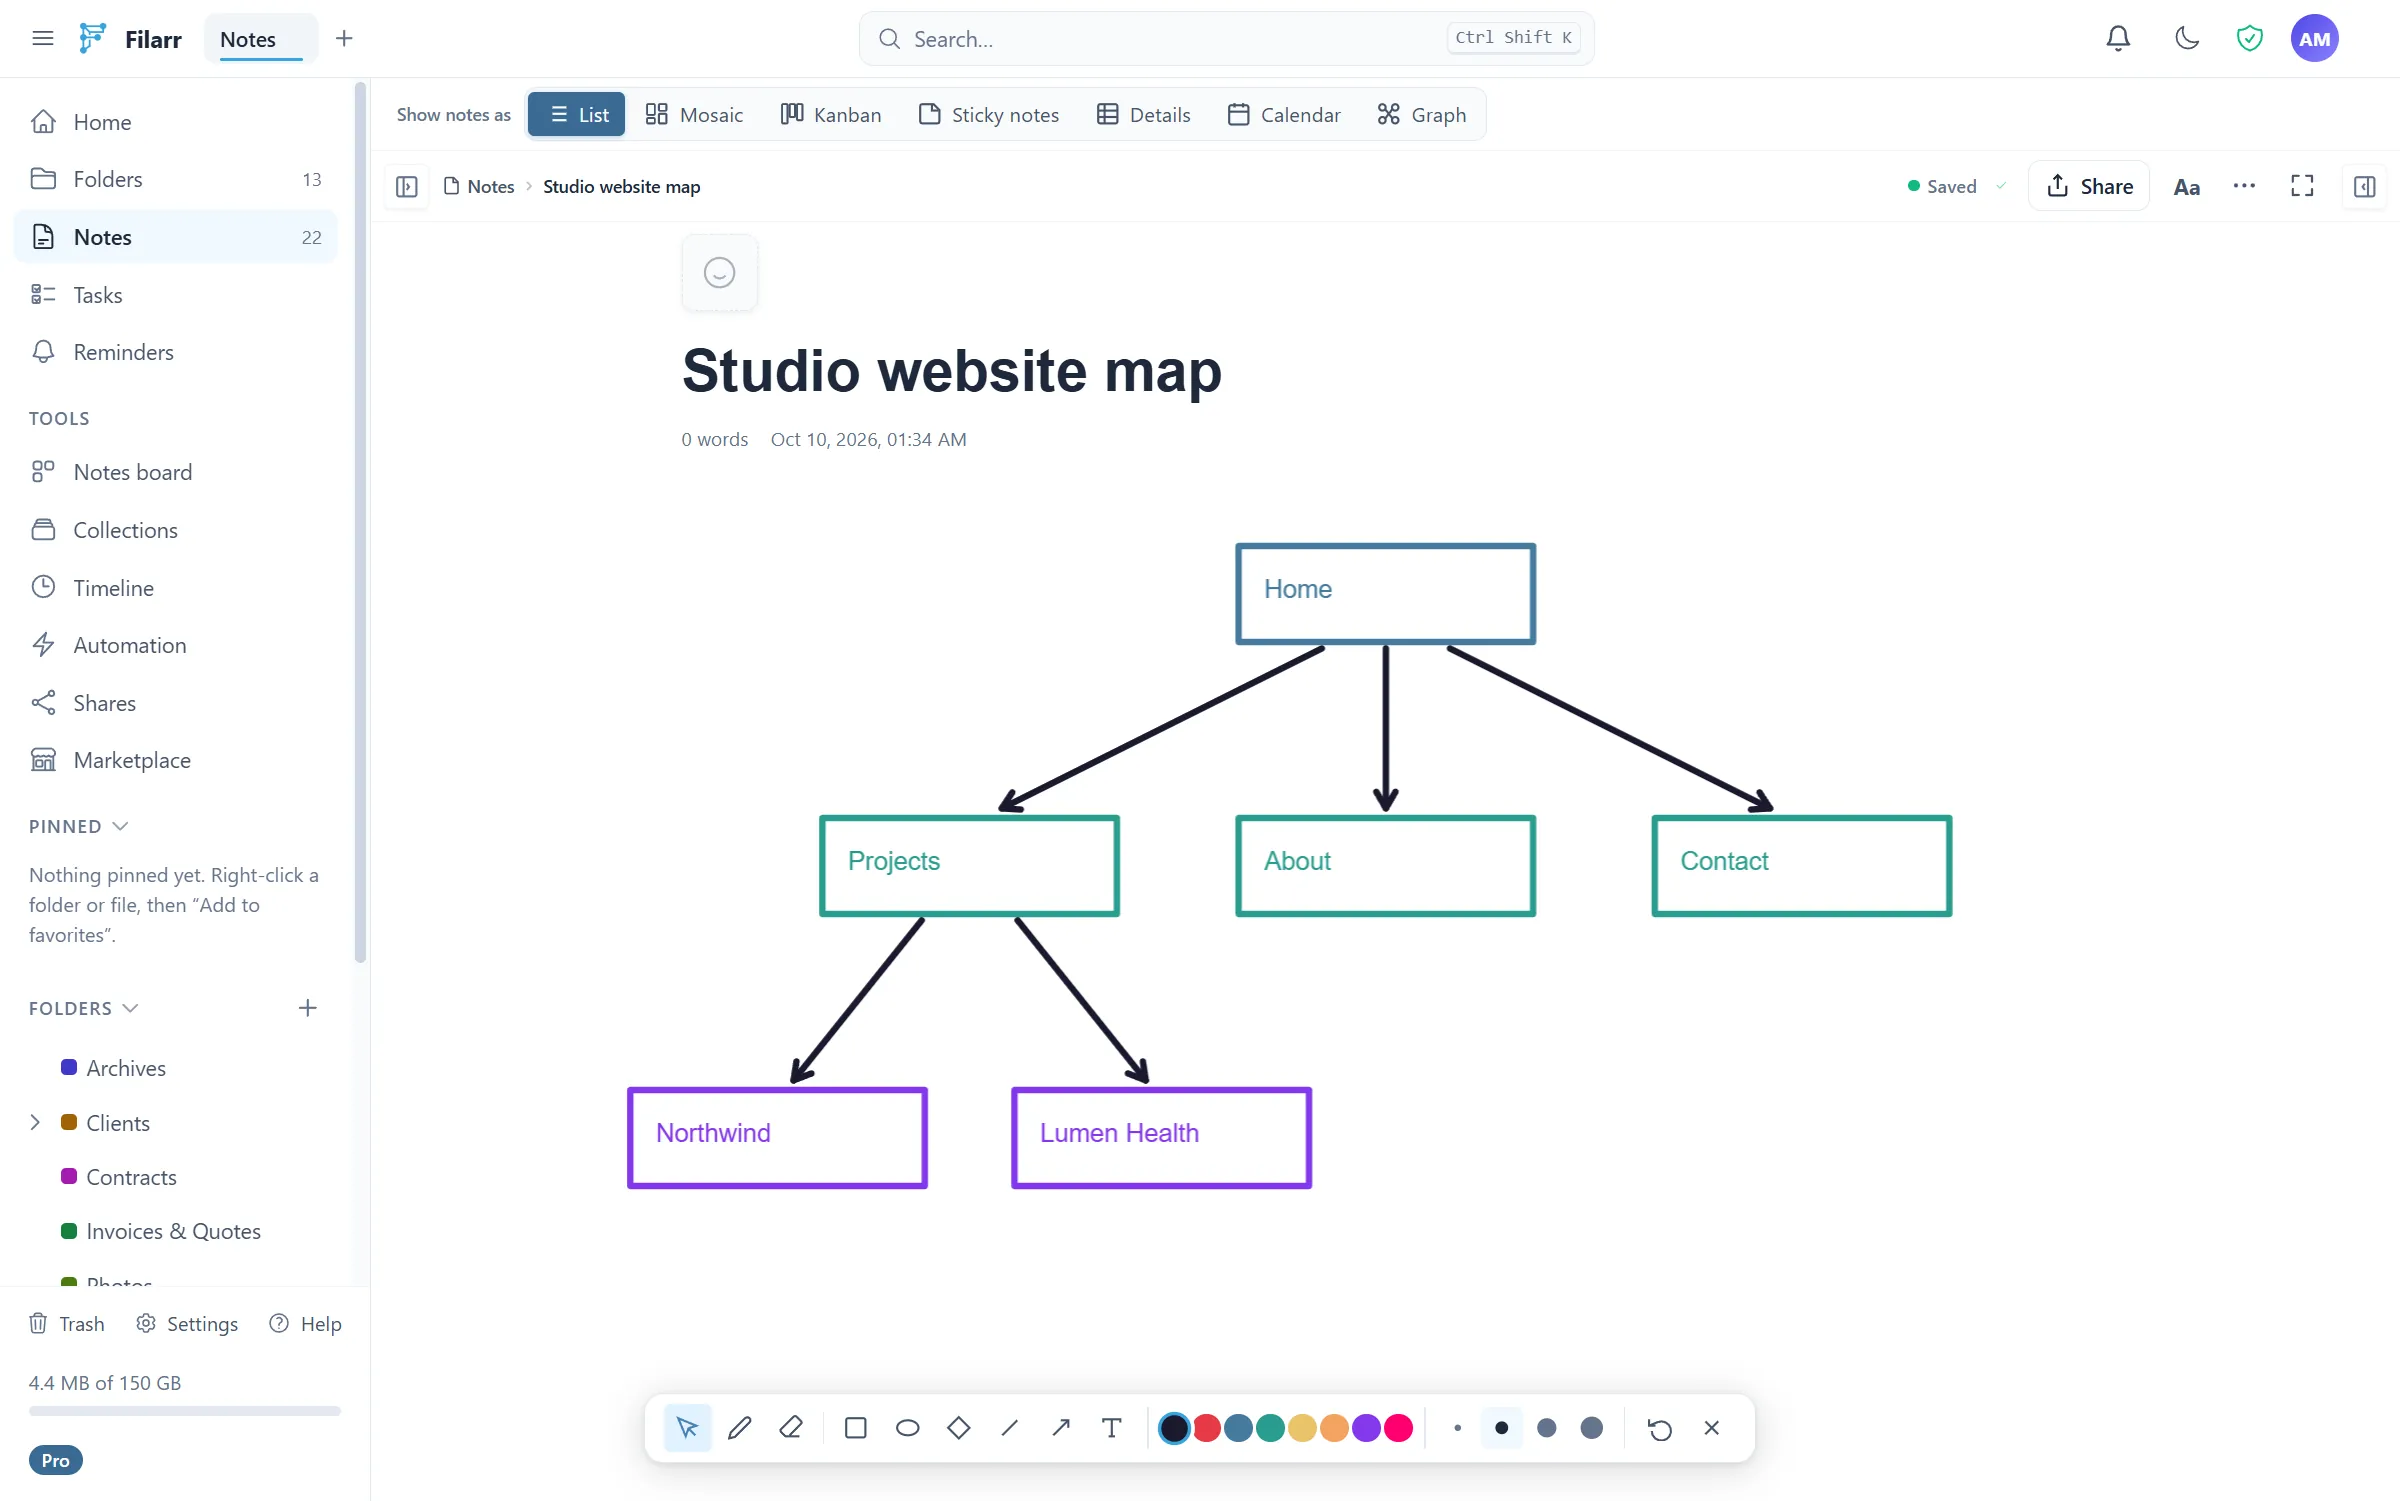Open a new tab with plus
The width and height of the screenshot is (2400, 1501).
pos(344,38)
